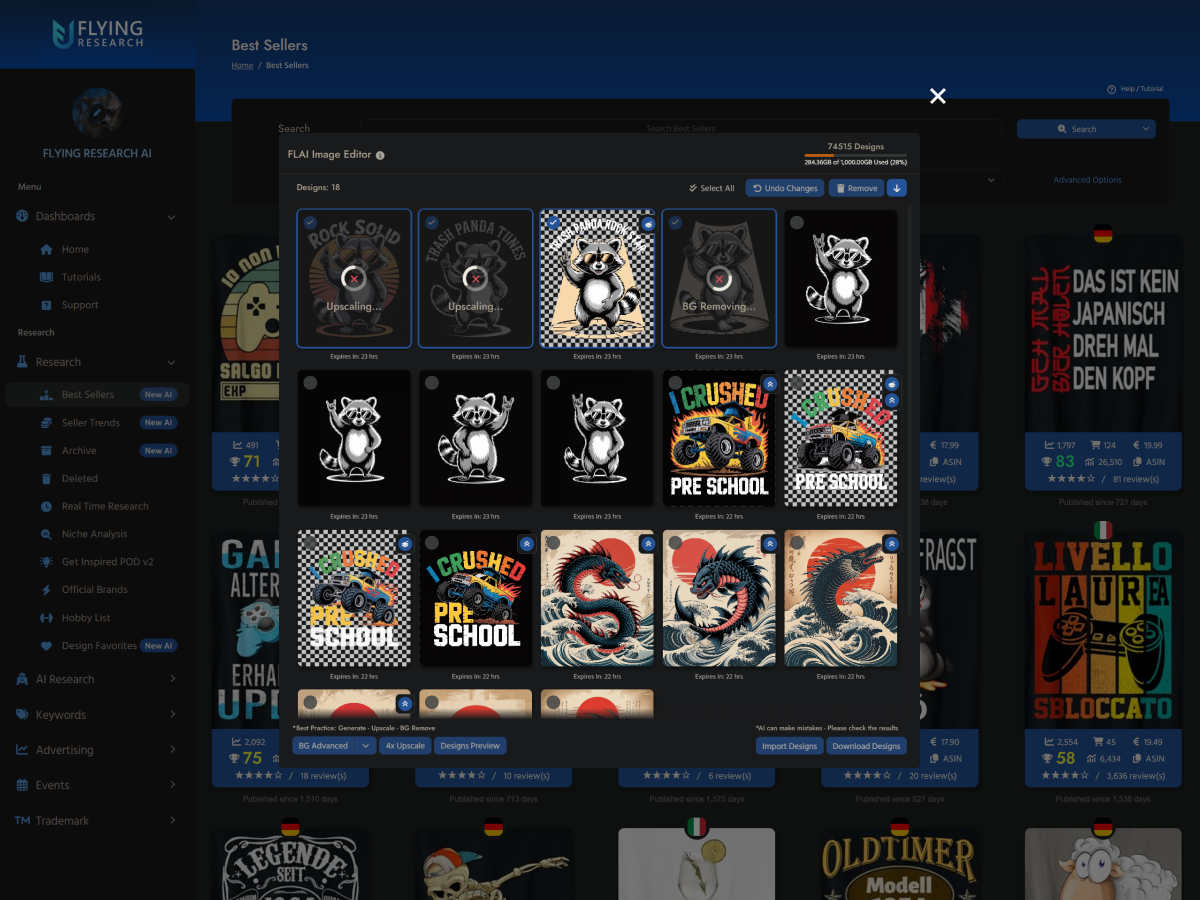
Task: Click upscale icon on red-sun dragon design
Action: point(647,544)
